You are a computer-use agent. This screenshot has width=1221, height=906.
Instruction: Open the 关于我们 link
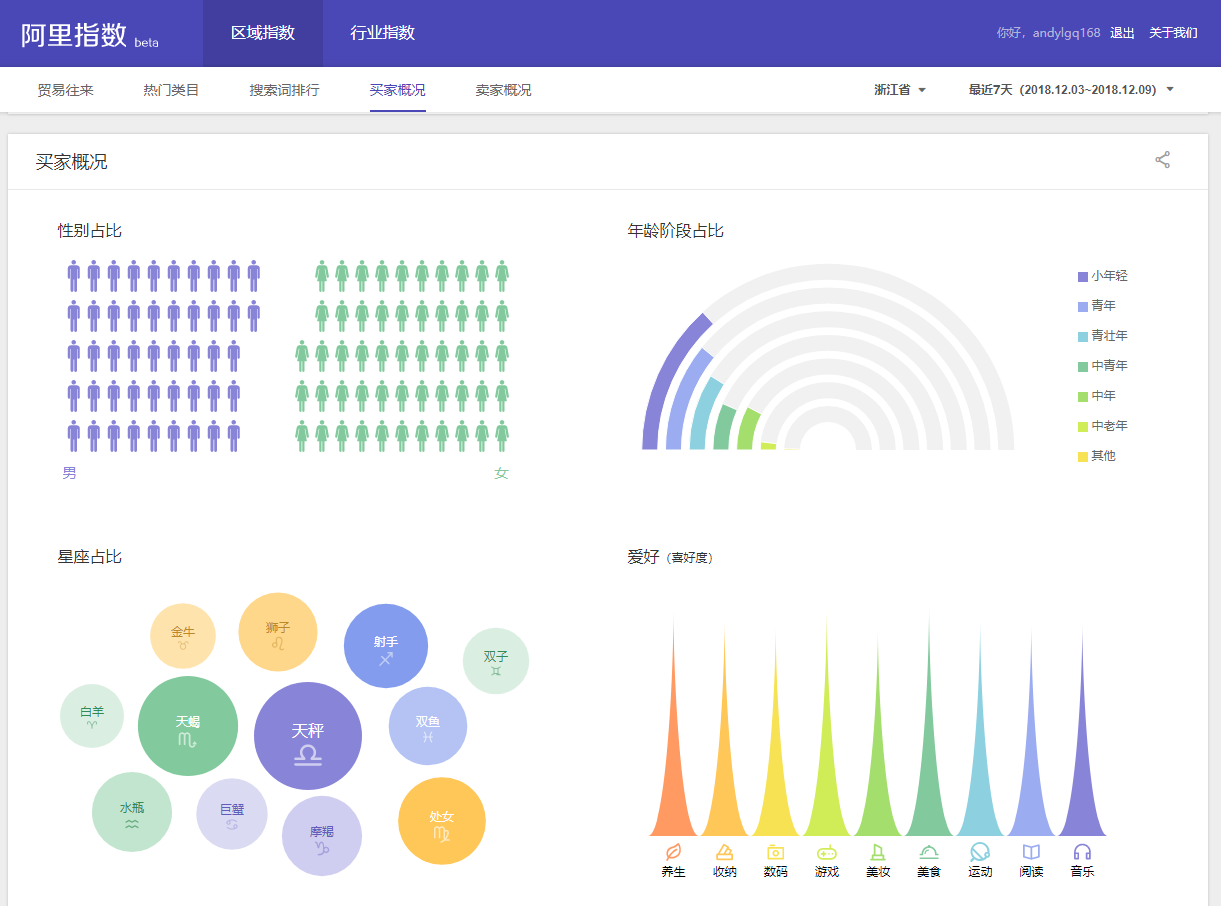[1172, 33]
